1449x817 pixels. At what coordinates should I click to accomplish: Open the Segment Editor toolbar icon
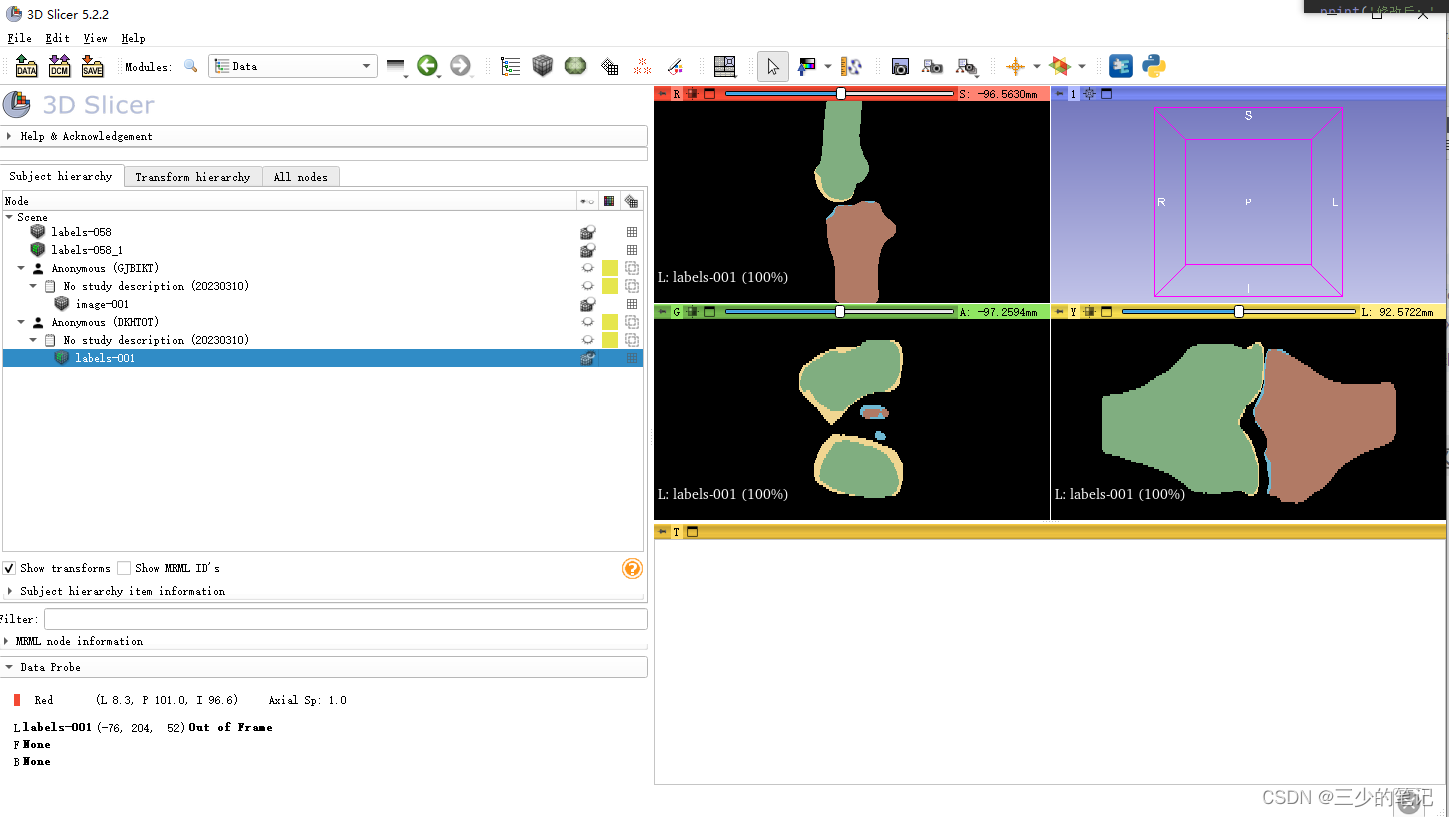pyautogui.click(x=675, y=66)
